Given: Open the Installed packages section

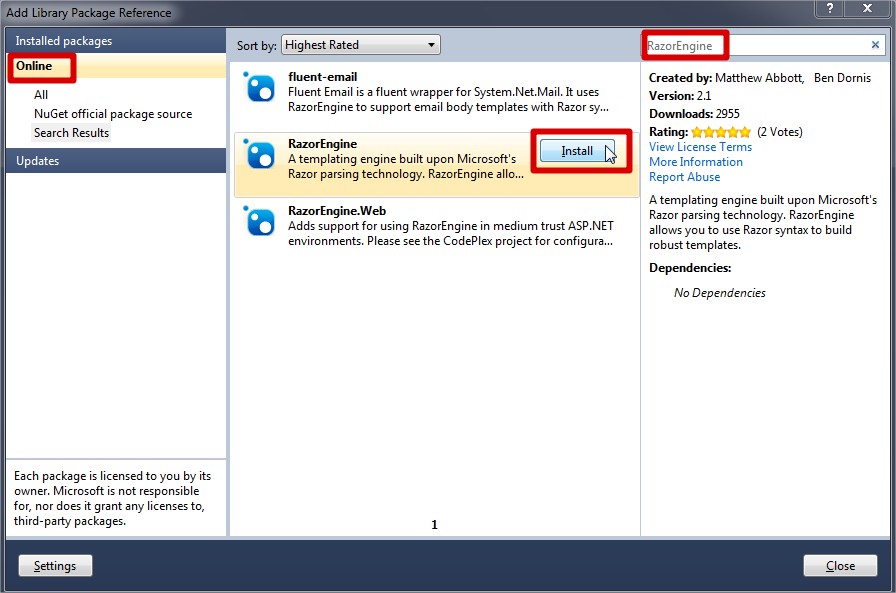Looking at the screenshot, I should 116,41.
